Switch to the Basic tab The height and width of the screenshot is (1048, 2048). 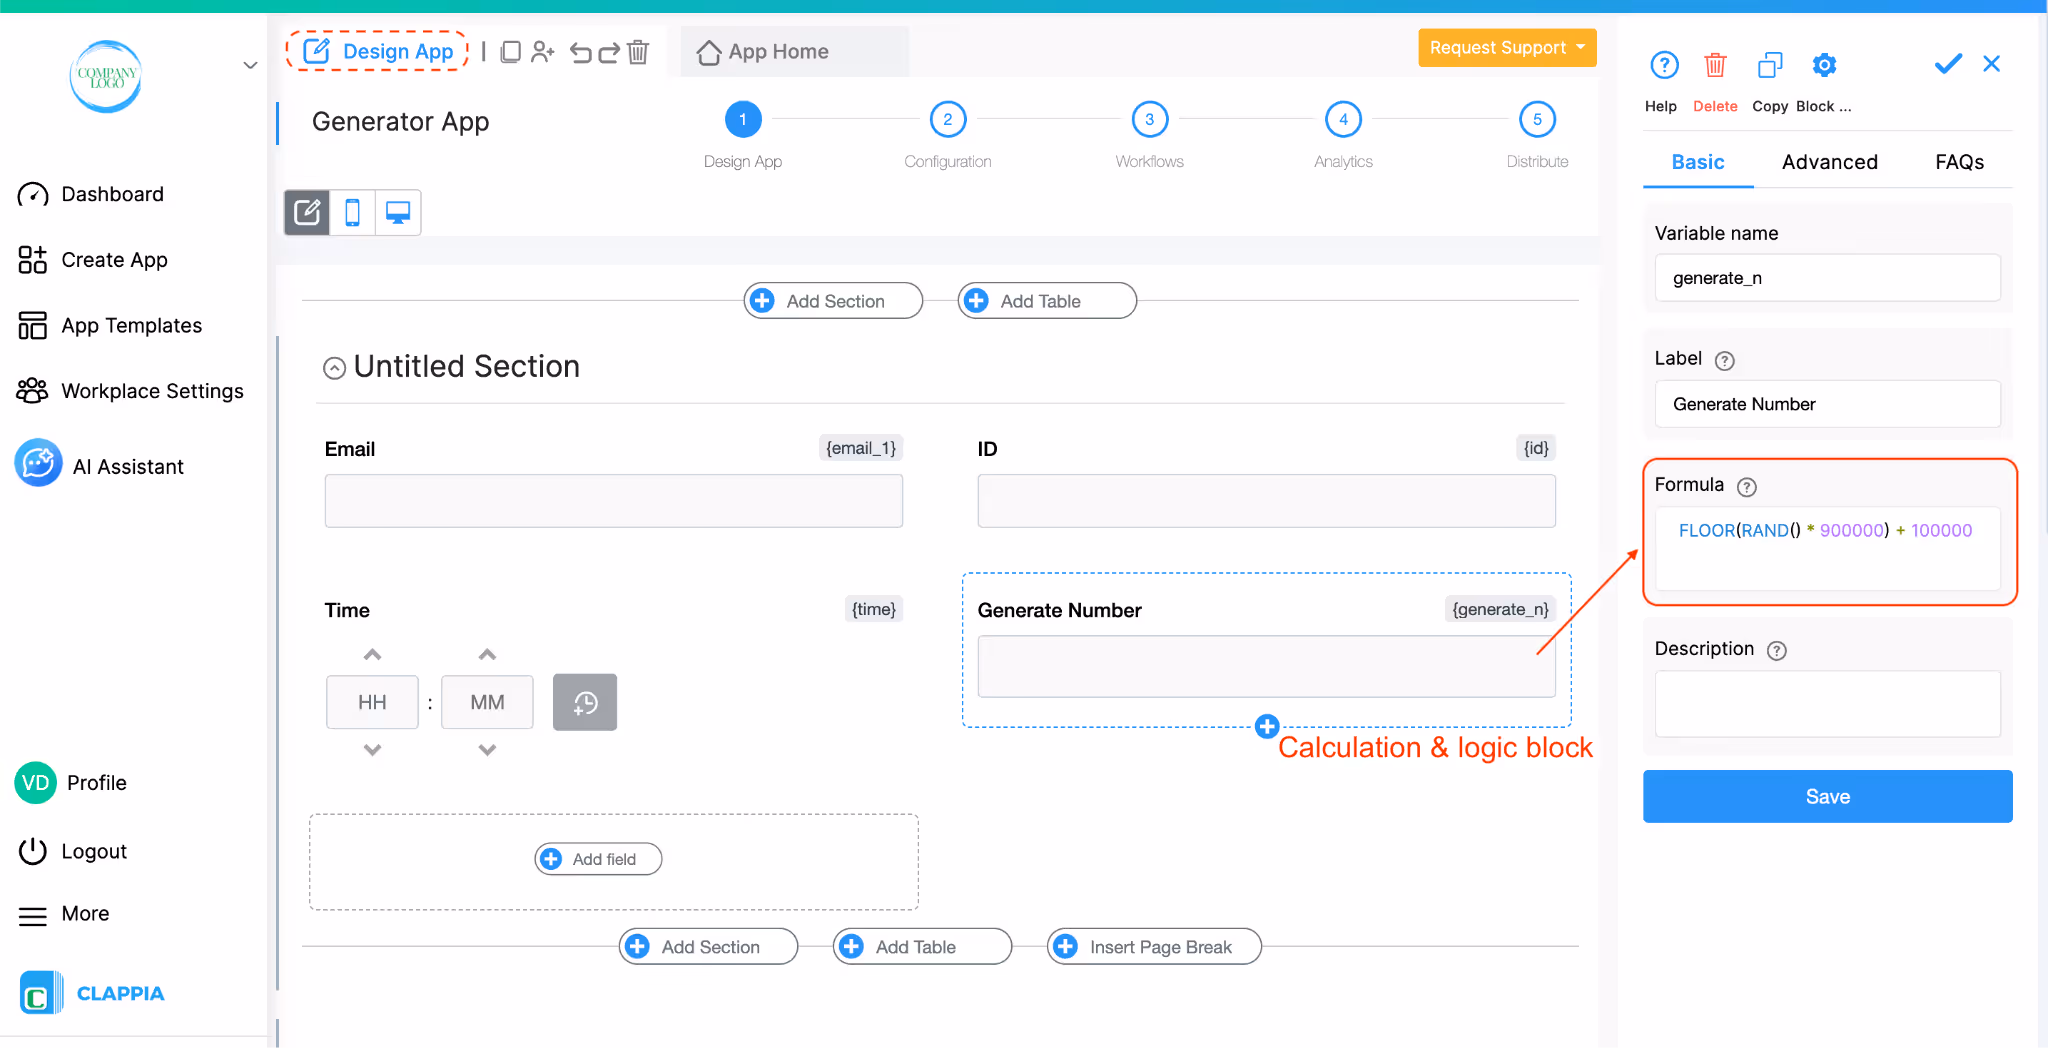pyautogui.click(x=1698, y=162)
